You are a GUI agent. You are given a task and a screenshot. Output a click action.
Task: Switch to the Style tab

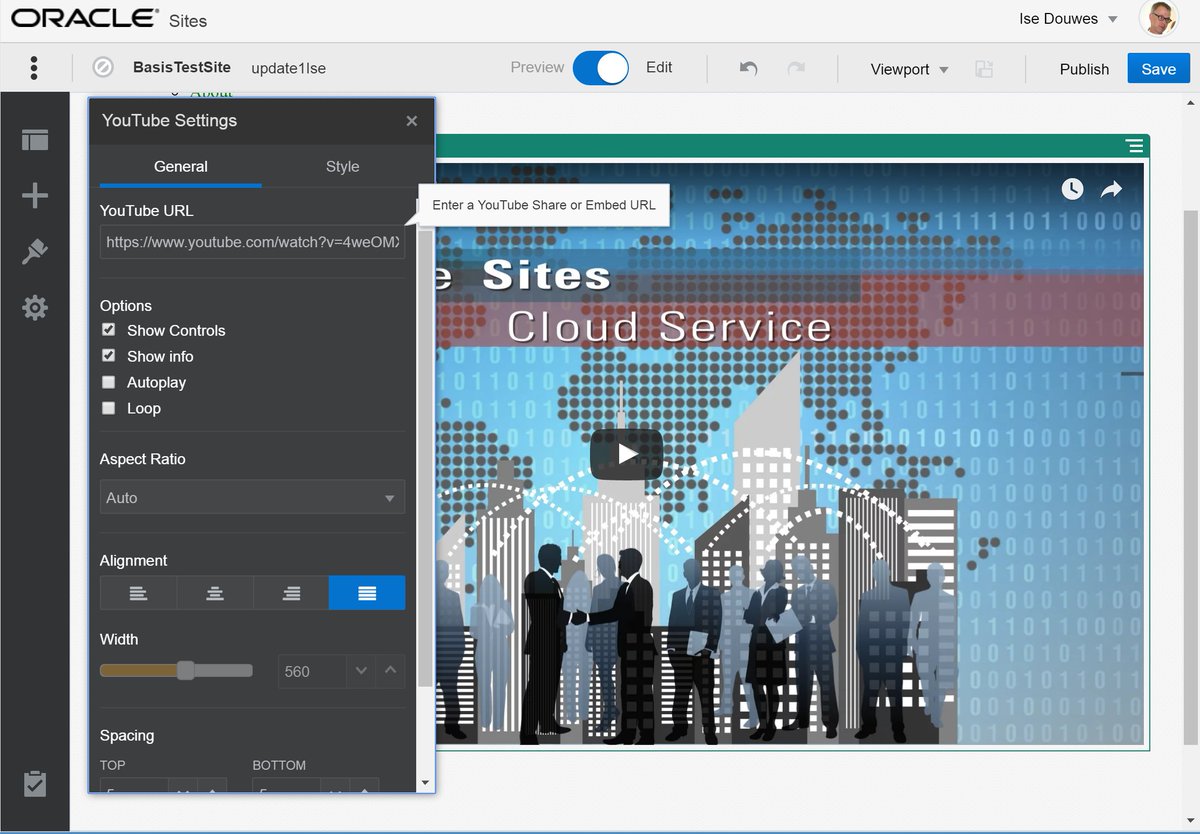coord(342,166)
